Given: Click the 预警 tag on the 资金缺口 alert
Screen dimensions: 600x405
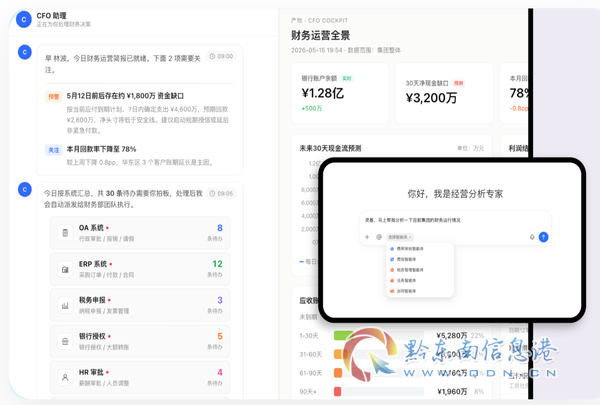Looking at the screenshot, I should 54,96.
